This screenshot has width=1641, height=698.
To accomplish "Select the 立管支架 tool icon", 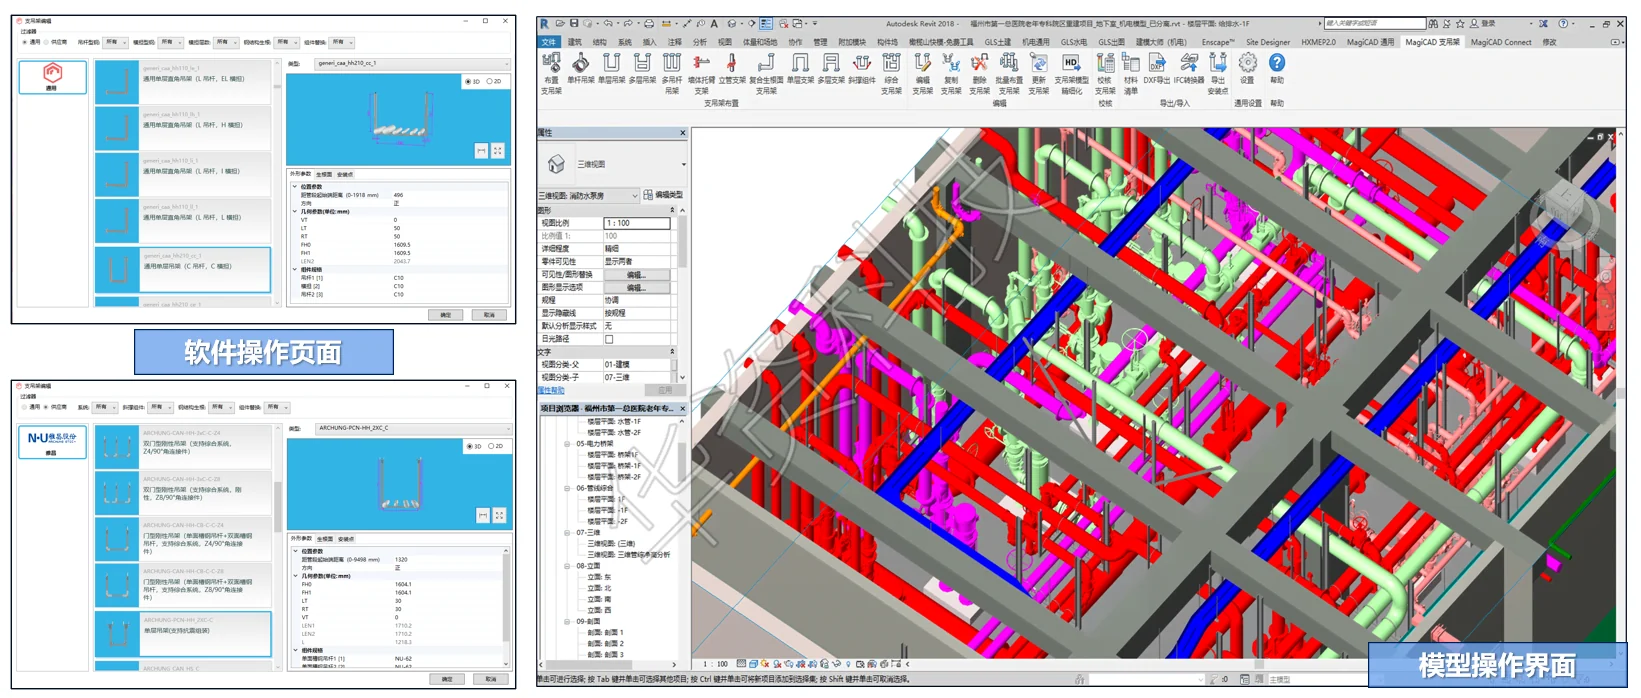I will point(731,64).
